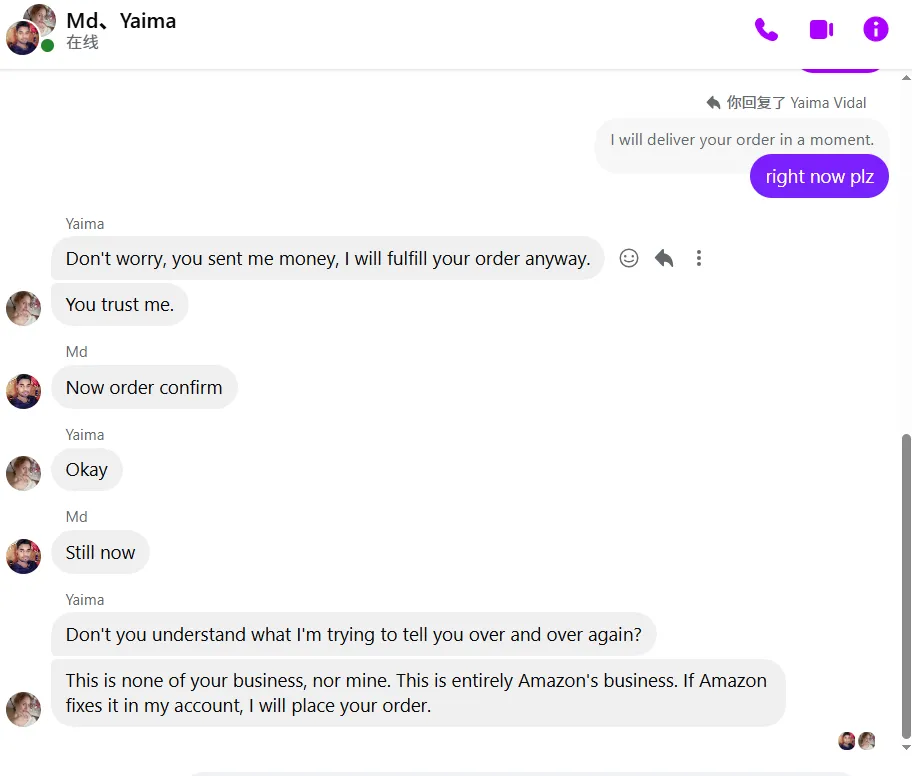This screenshot has height=776, width=912.
Task: Jump to quoted "I will deliver your order" message
Action: coord(741,140)
